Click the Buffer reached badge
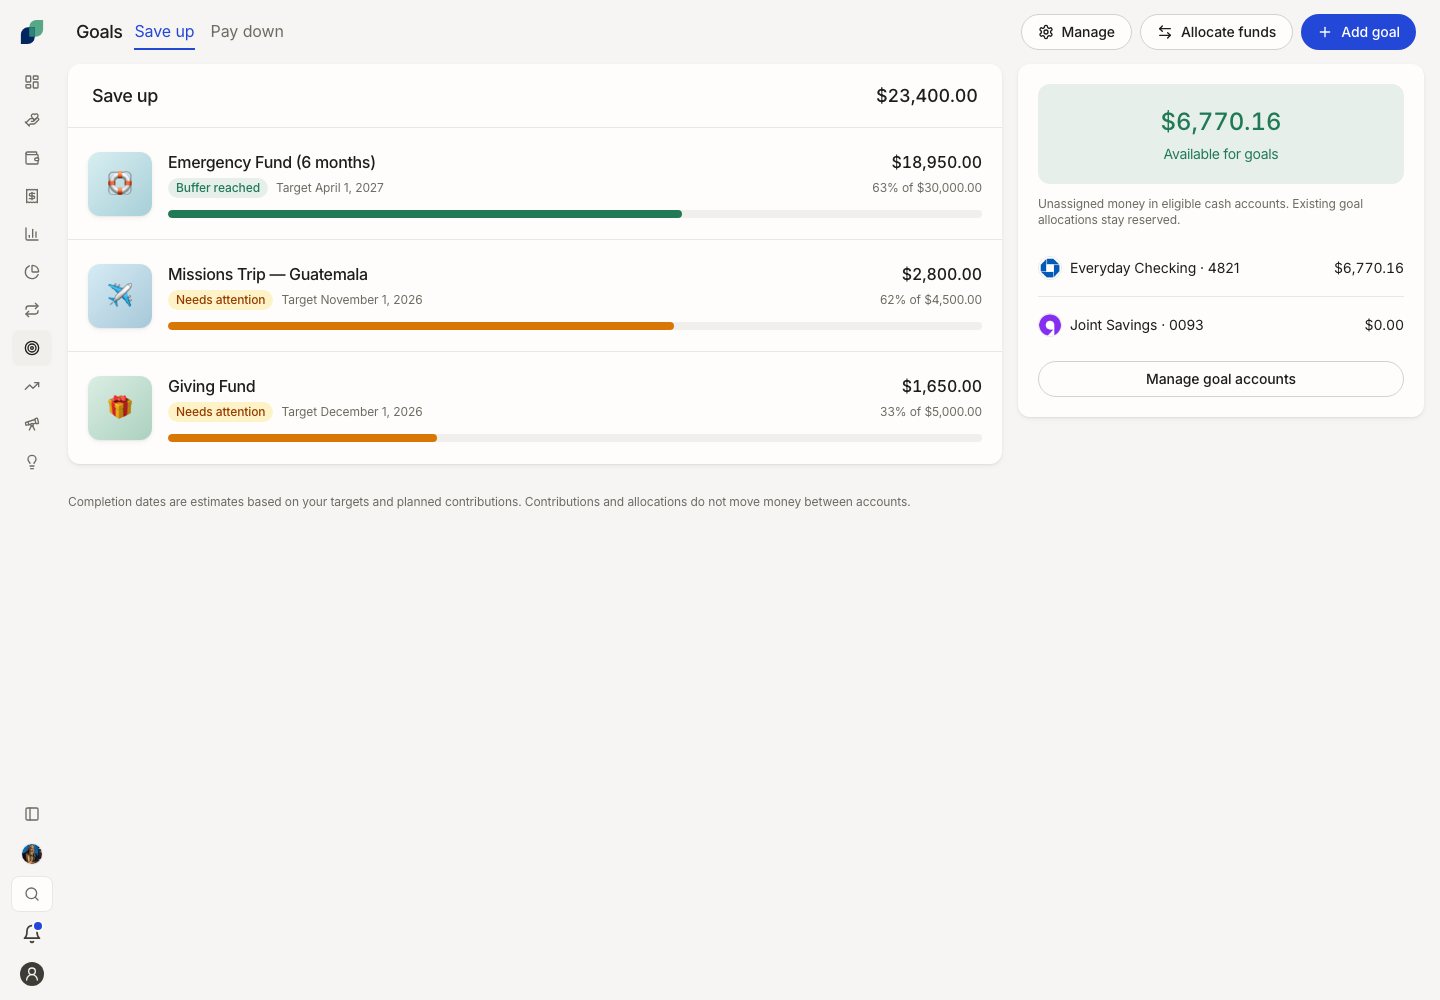The image size is (1440, 1000). [x=218, y=188]
